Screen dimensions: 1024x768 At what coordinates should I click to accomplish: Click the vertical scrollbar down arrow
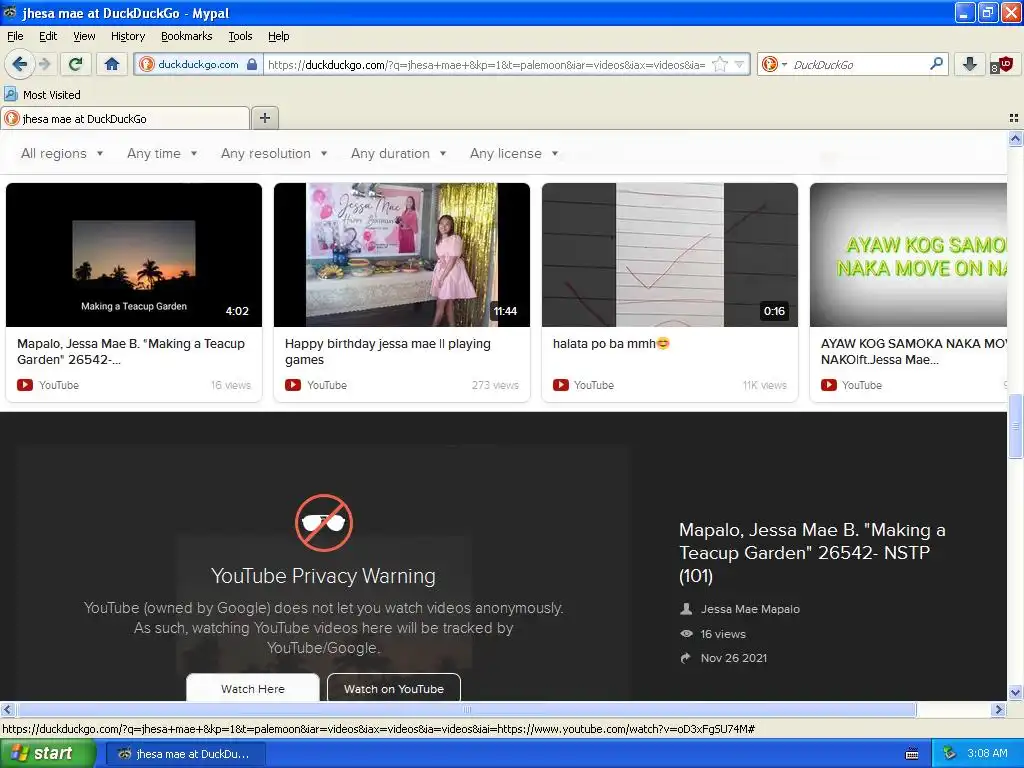(x=1015, y=692)
